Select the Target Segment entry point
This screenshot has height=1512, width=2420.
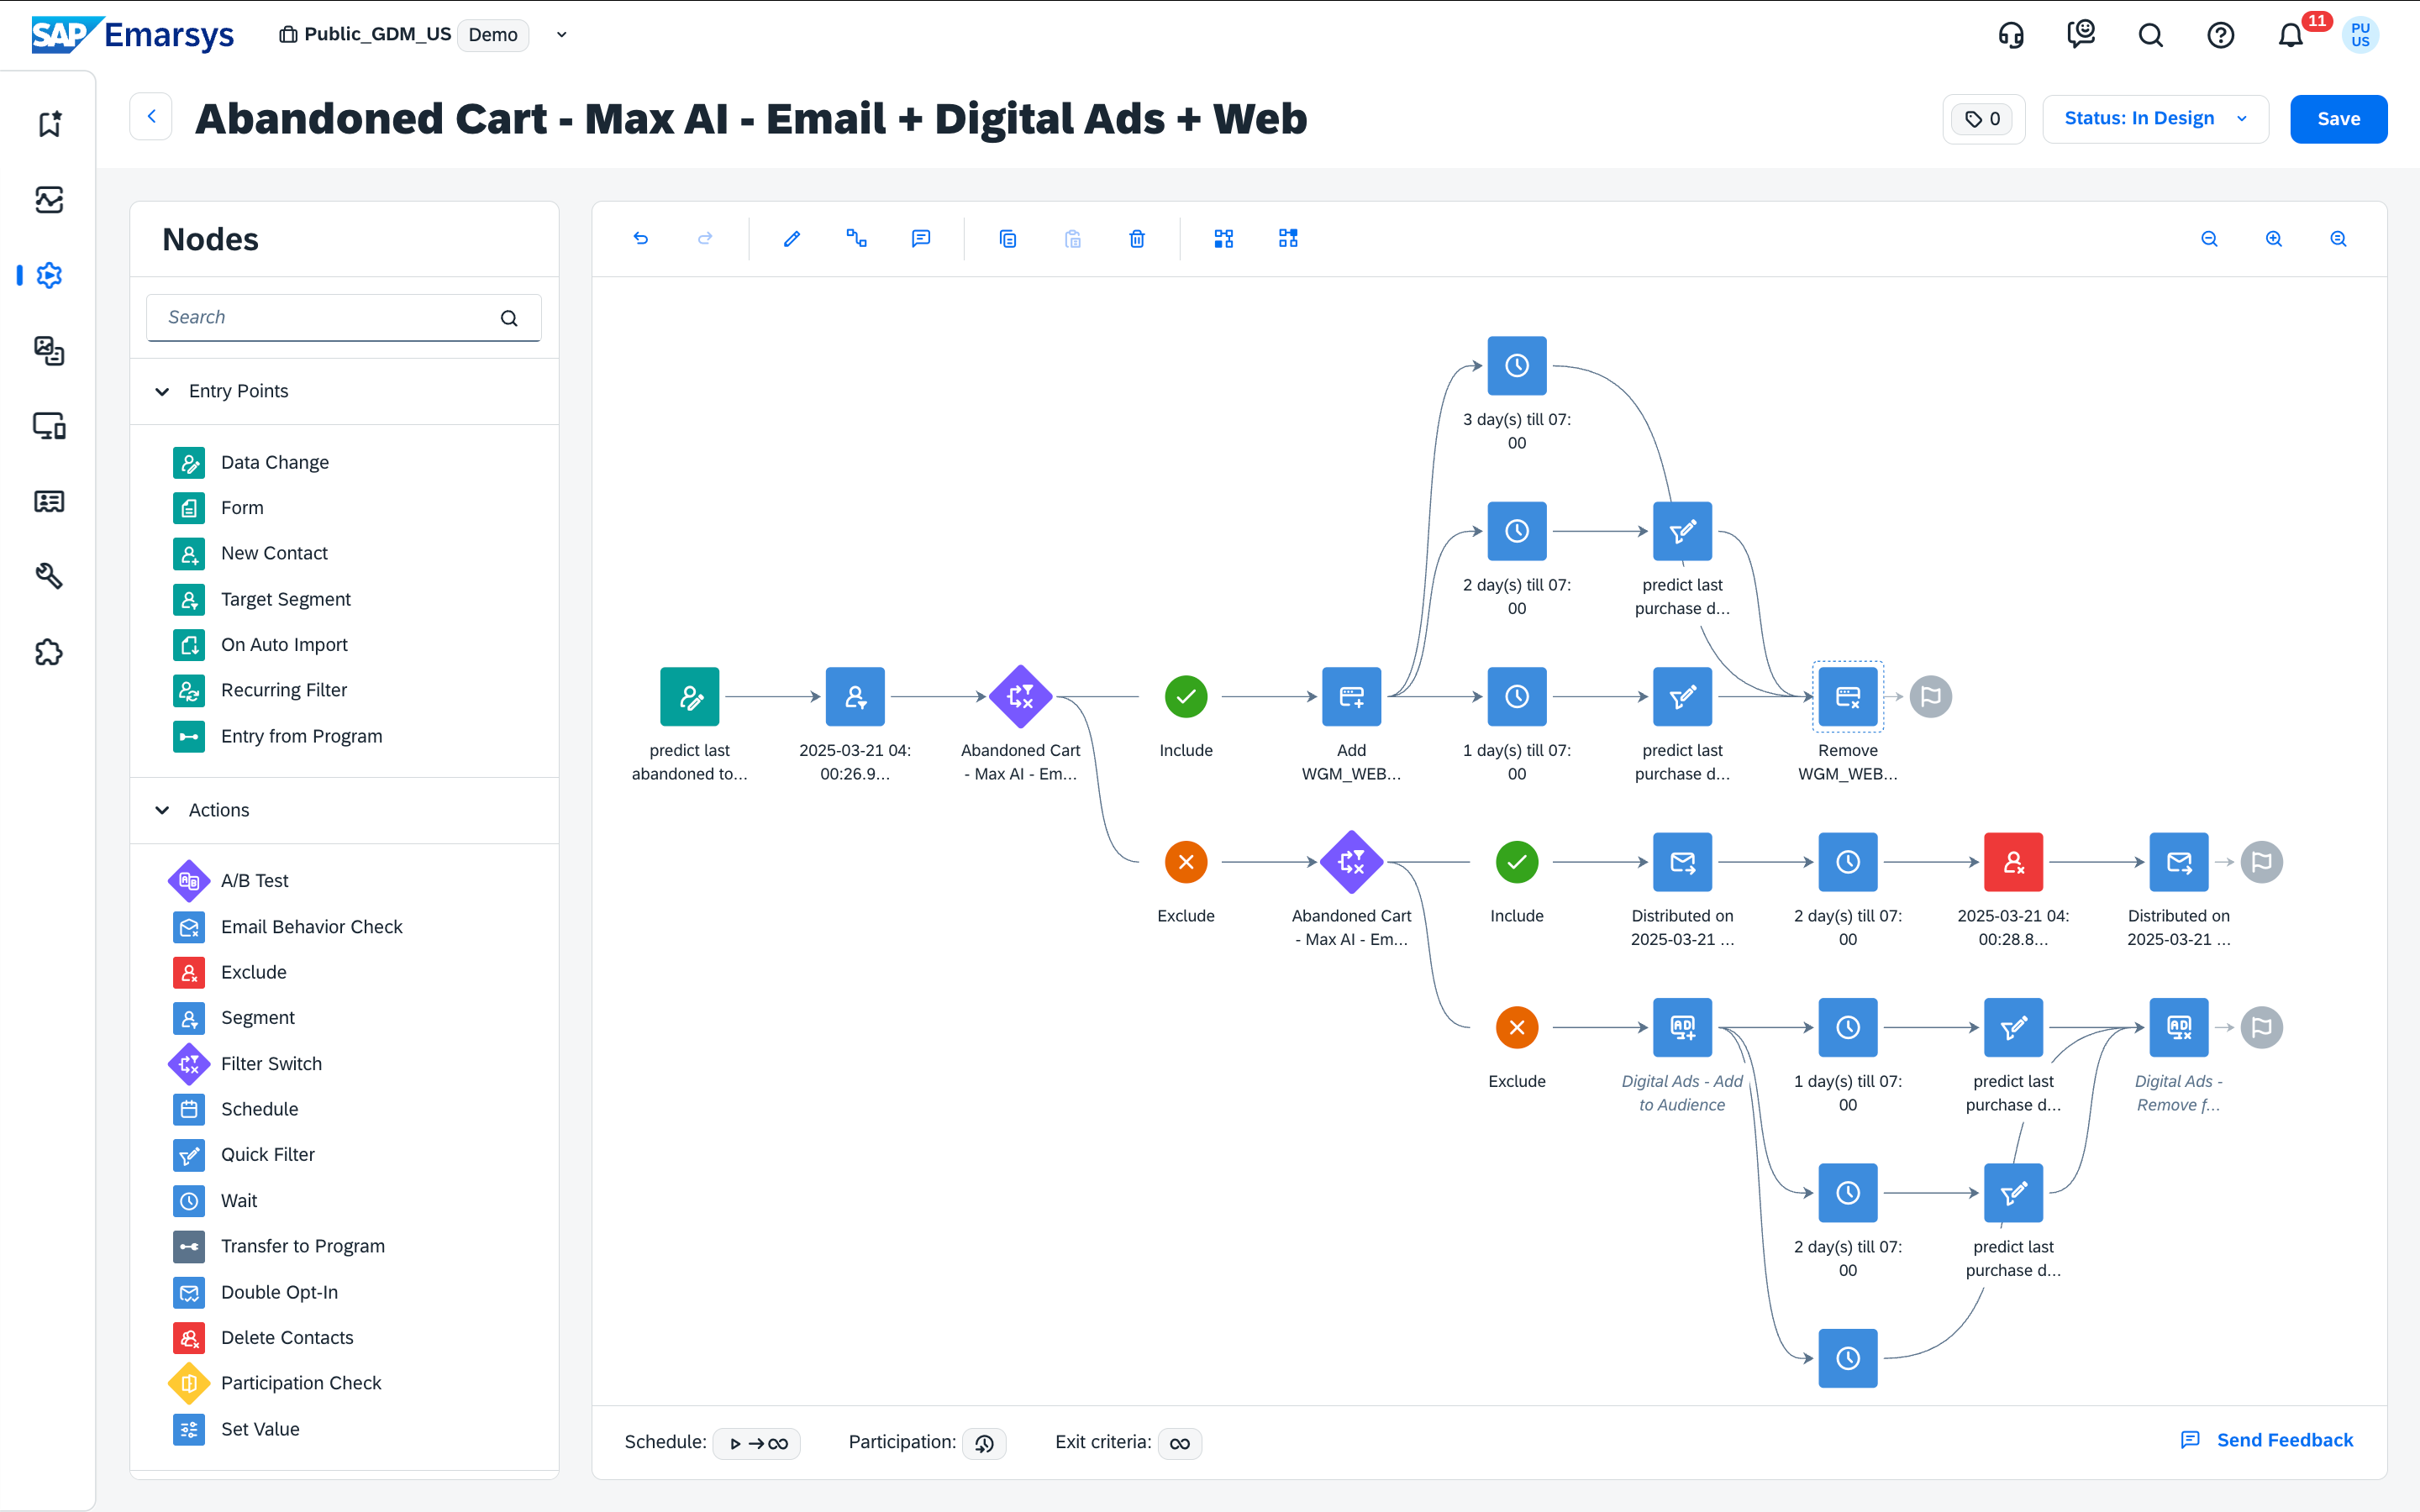click(x=285, y=599)
